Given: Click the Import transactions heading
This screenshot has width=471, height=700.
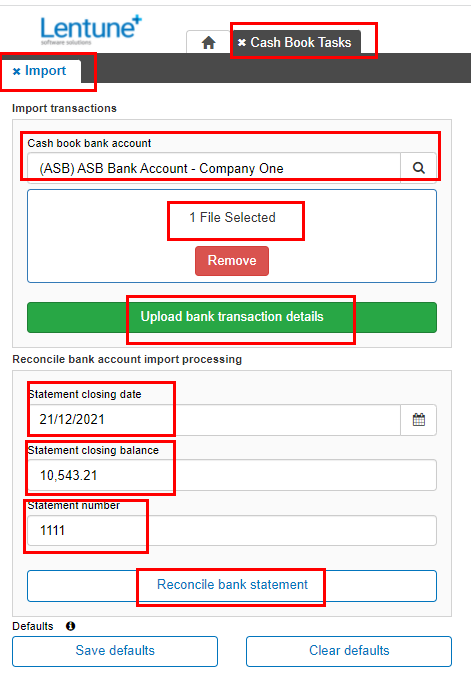Looking at the screenshot, I should click(x=64, y=108).
